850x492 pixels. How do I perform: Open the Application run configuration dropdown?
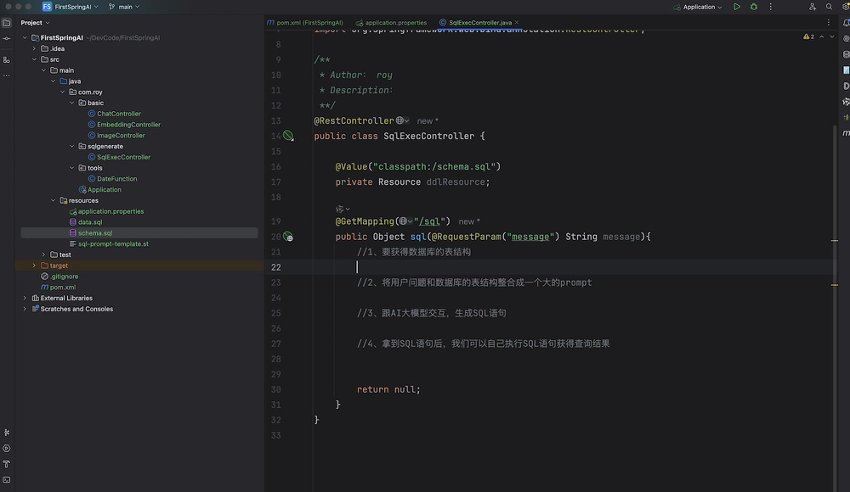pyautogui.click(x=698, y=7)
